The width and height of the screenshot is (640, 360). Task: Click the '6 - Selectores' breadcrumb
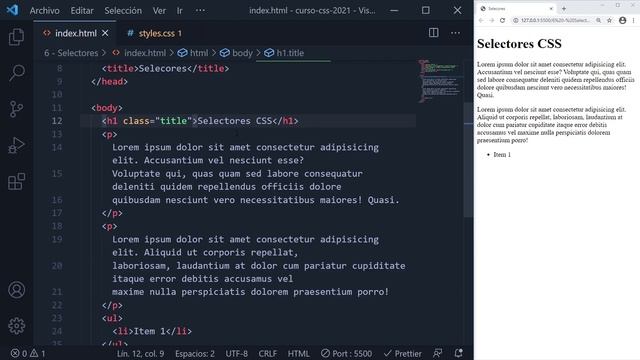tap(71, 53)
